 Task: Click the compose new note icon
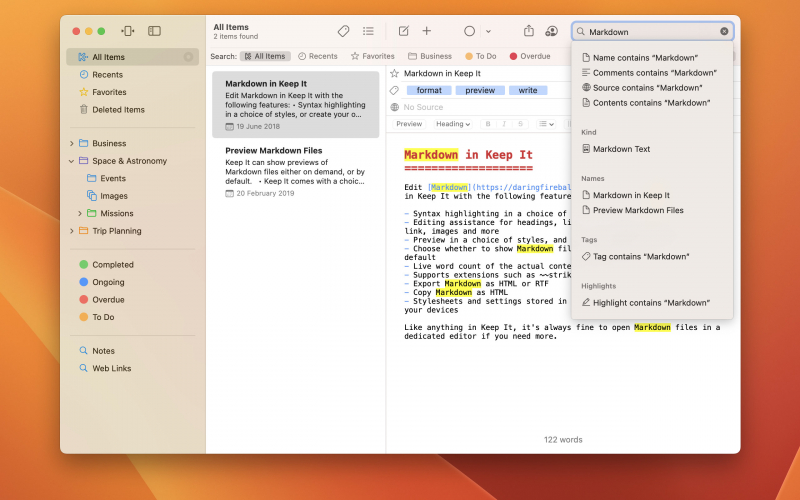[x=403, y=31]
